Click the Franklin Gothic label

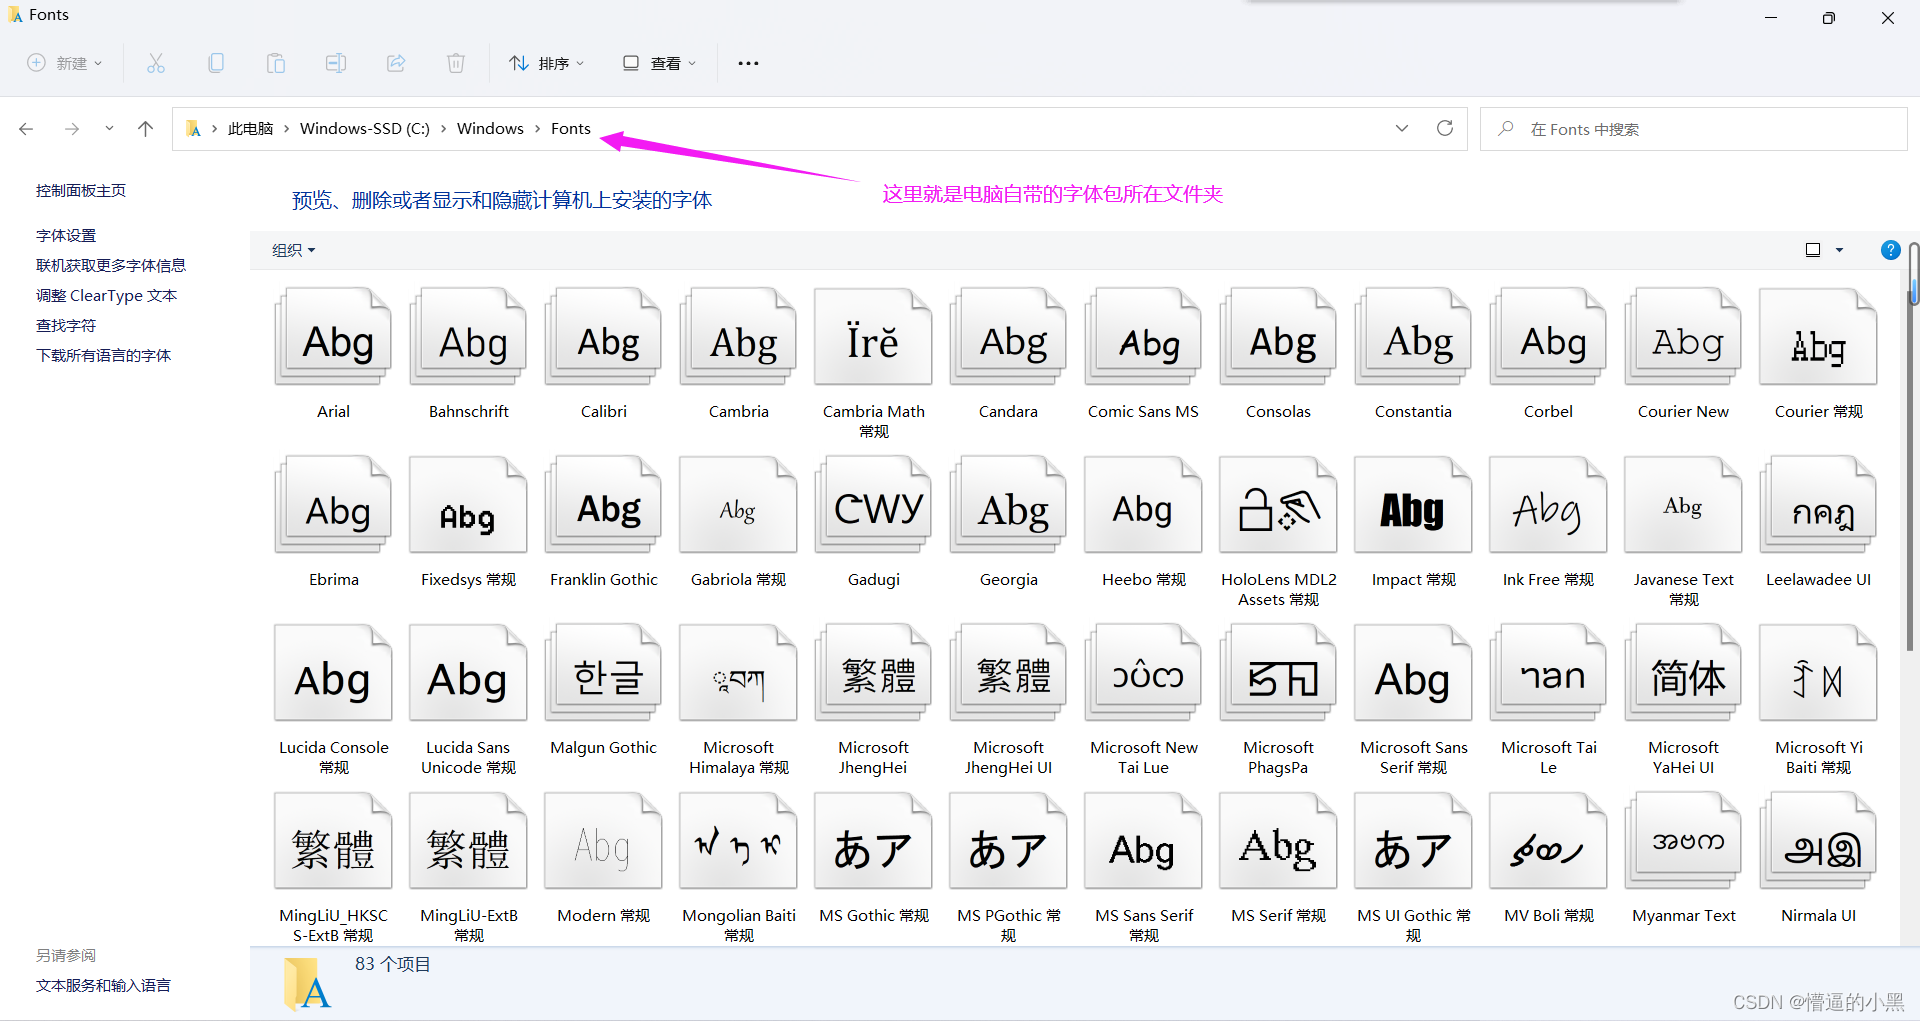603,579
